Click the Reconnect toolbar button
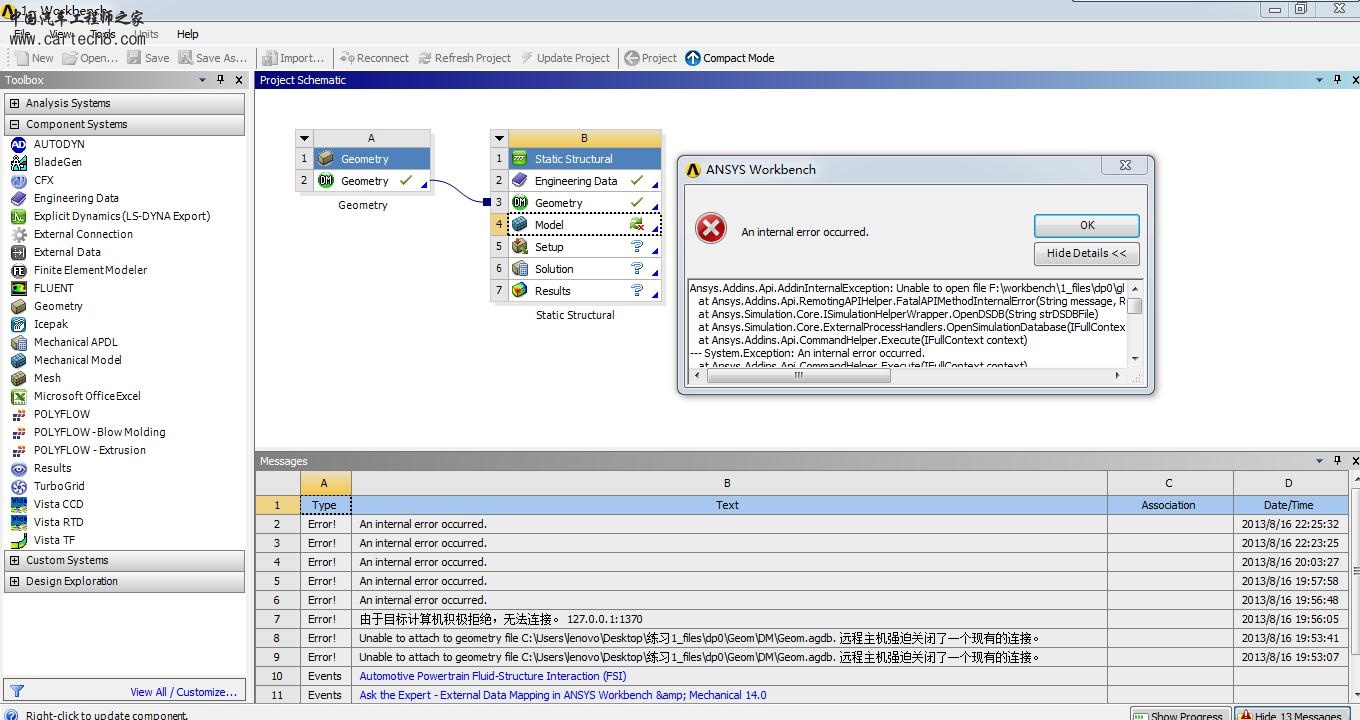 374,58
